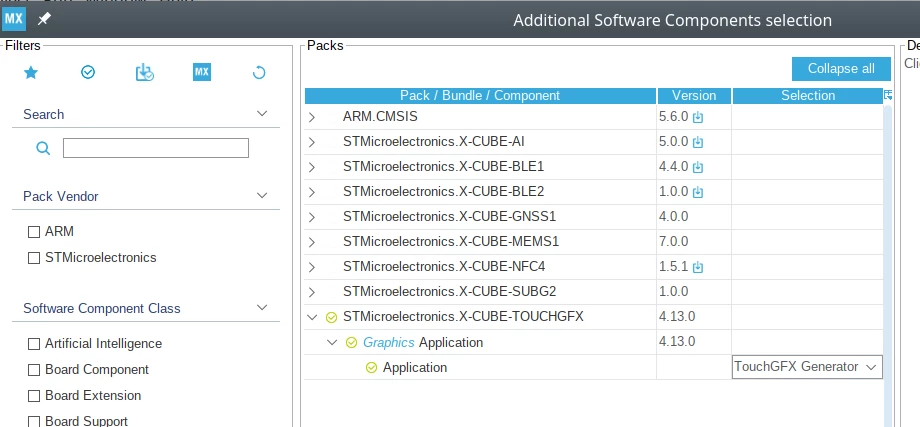Check the ARM pack vendor checkbox
Screen dimensions: 920x427
coord(34,232)
